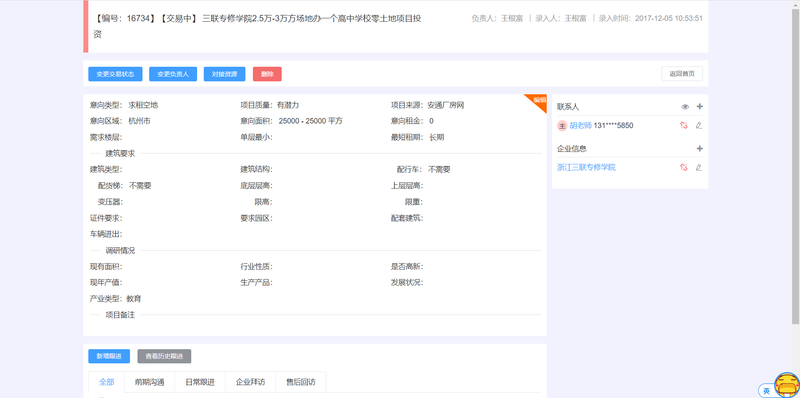
Task: Click the value 杭州市
Action: (139, 121)
